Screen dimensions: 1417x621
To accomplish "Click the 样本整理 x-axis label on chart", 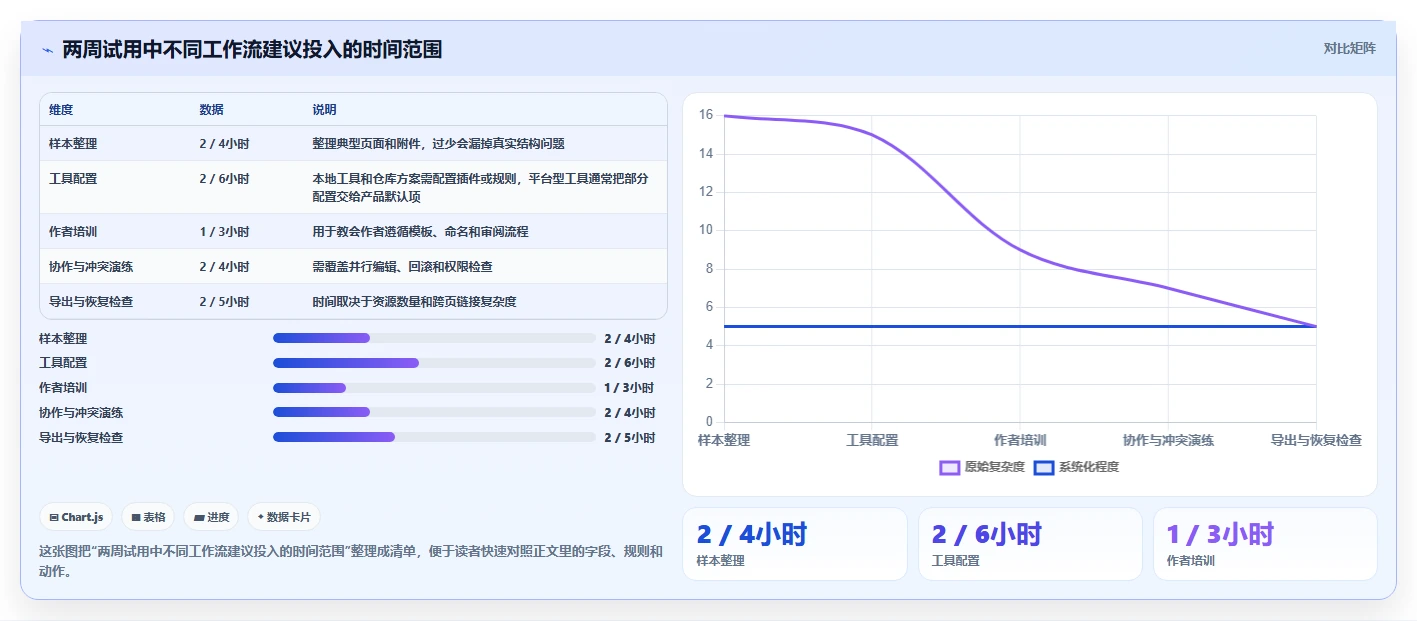I will [x=724, y=440].
